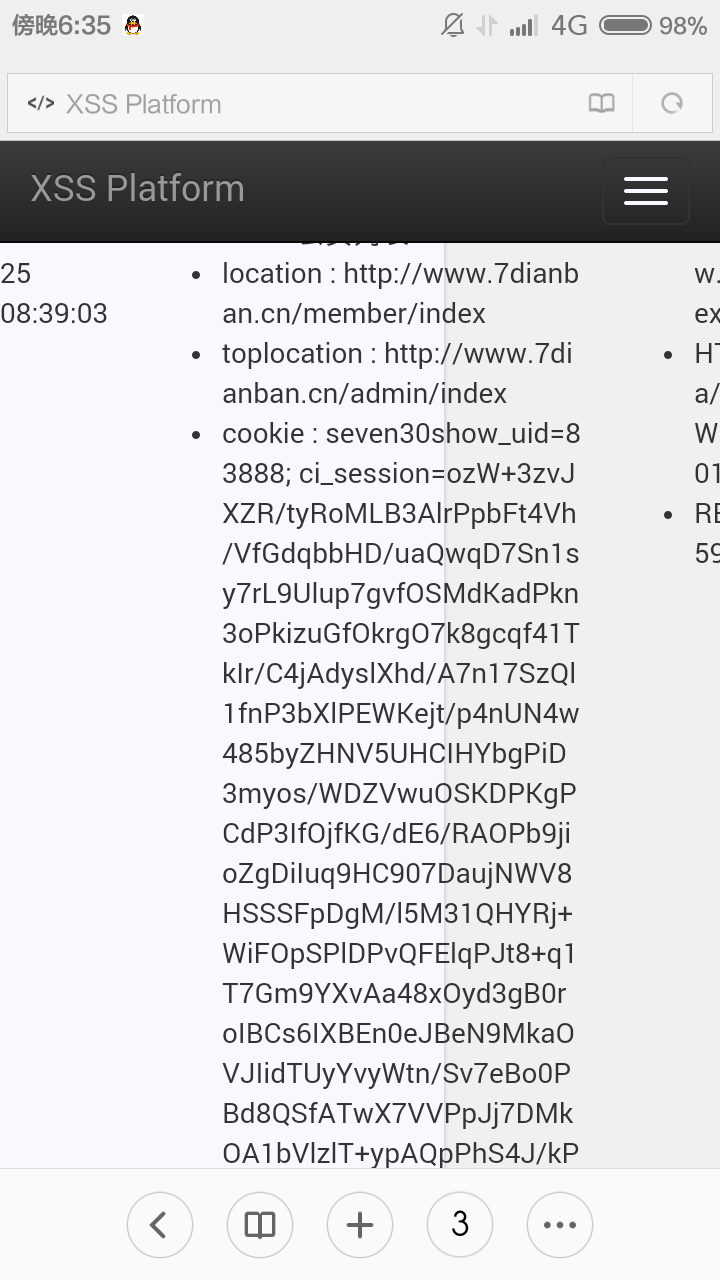
Task: Tap the battery indicator showing 98%
Action: 653,26
